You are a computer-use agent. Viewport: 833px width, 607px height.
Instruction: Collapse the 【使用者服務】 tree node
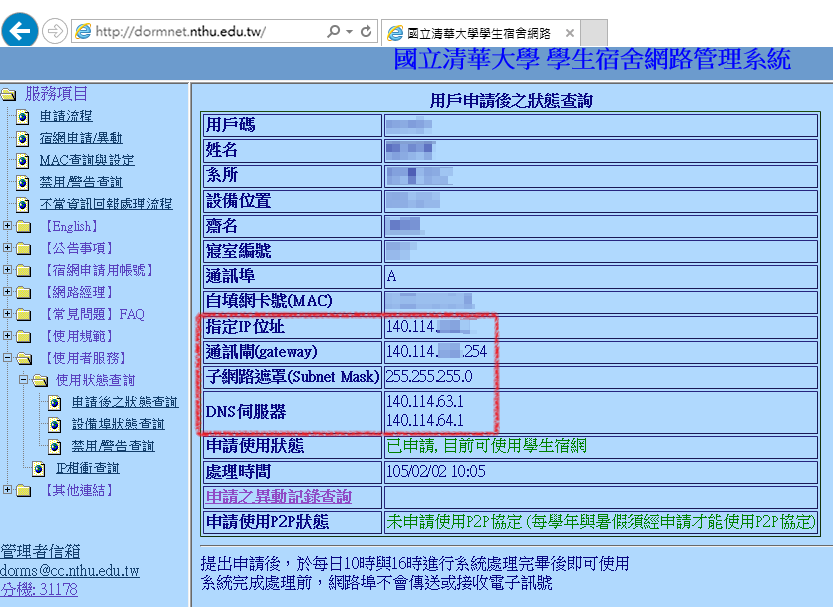click(8, 358)
